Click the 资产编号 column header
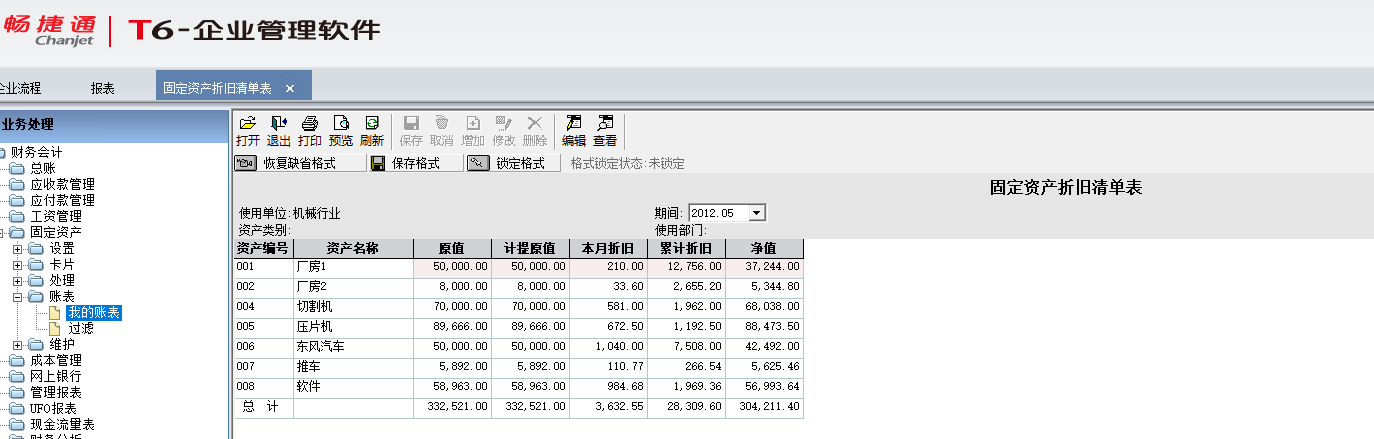Screen dimensions: 1374x439 [263, 248]
